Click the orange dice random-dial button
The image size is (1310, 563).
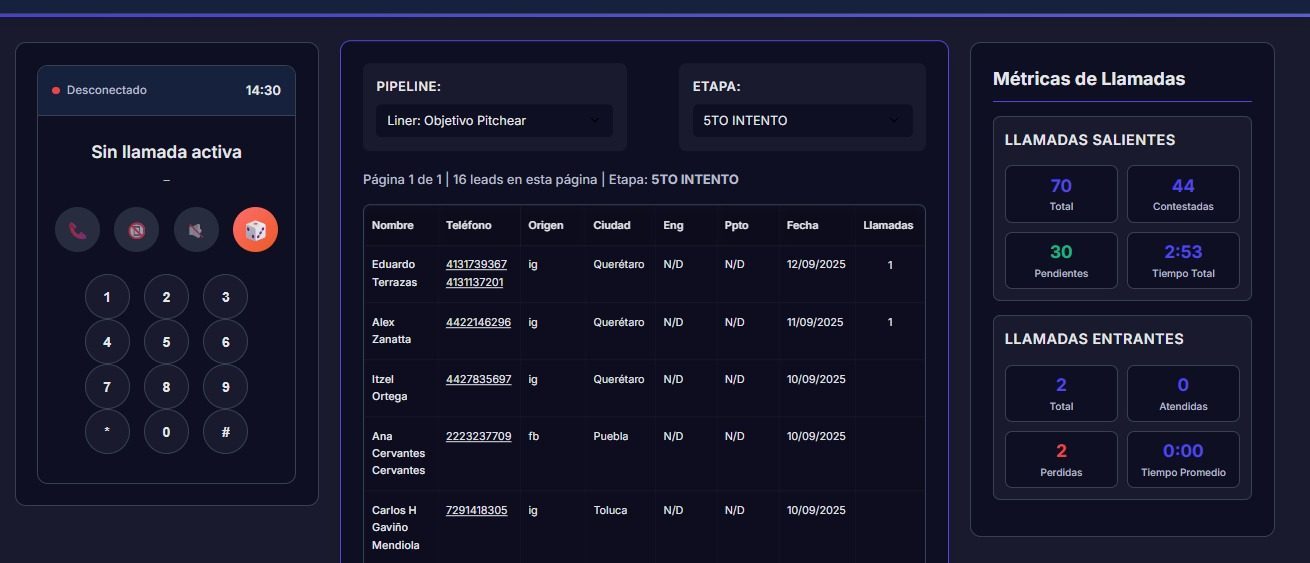tap(255, 230)
